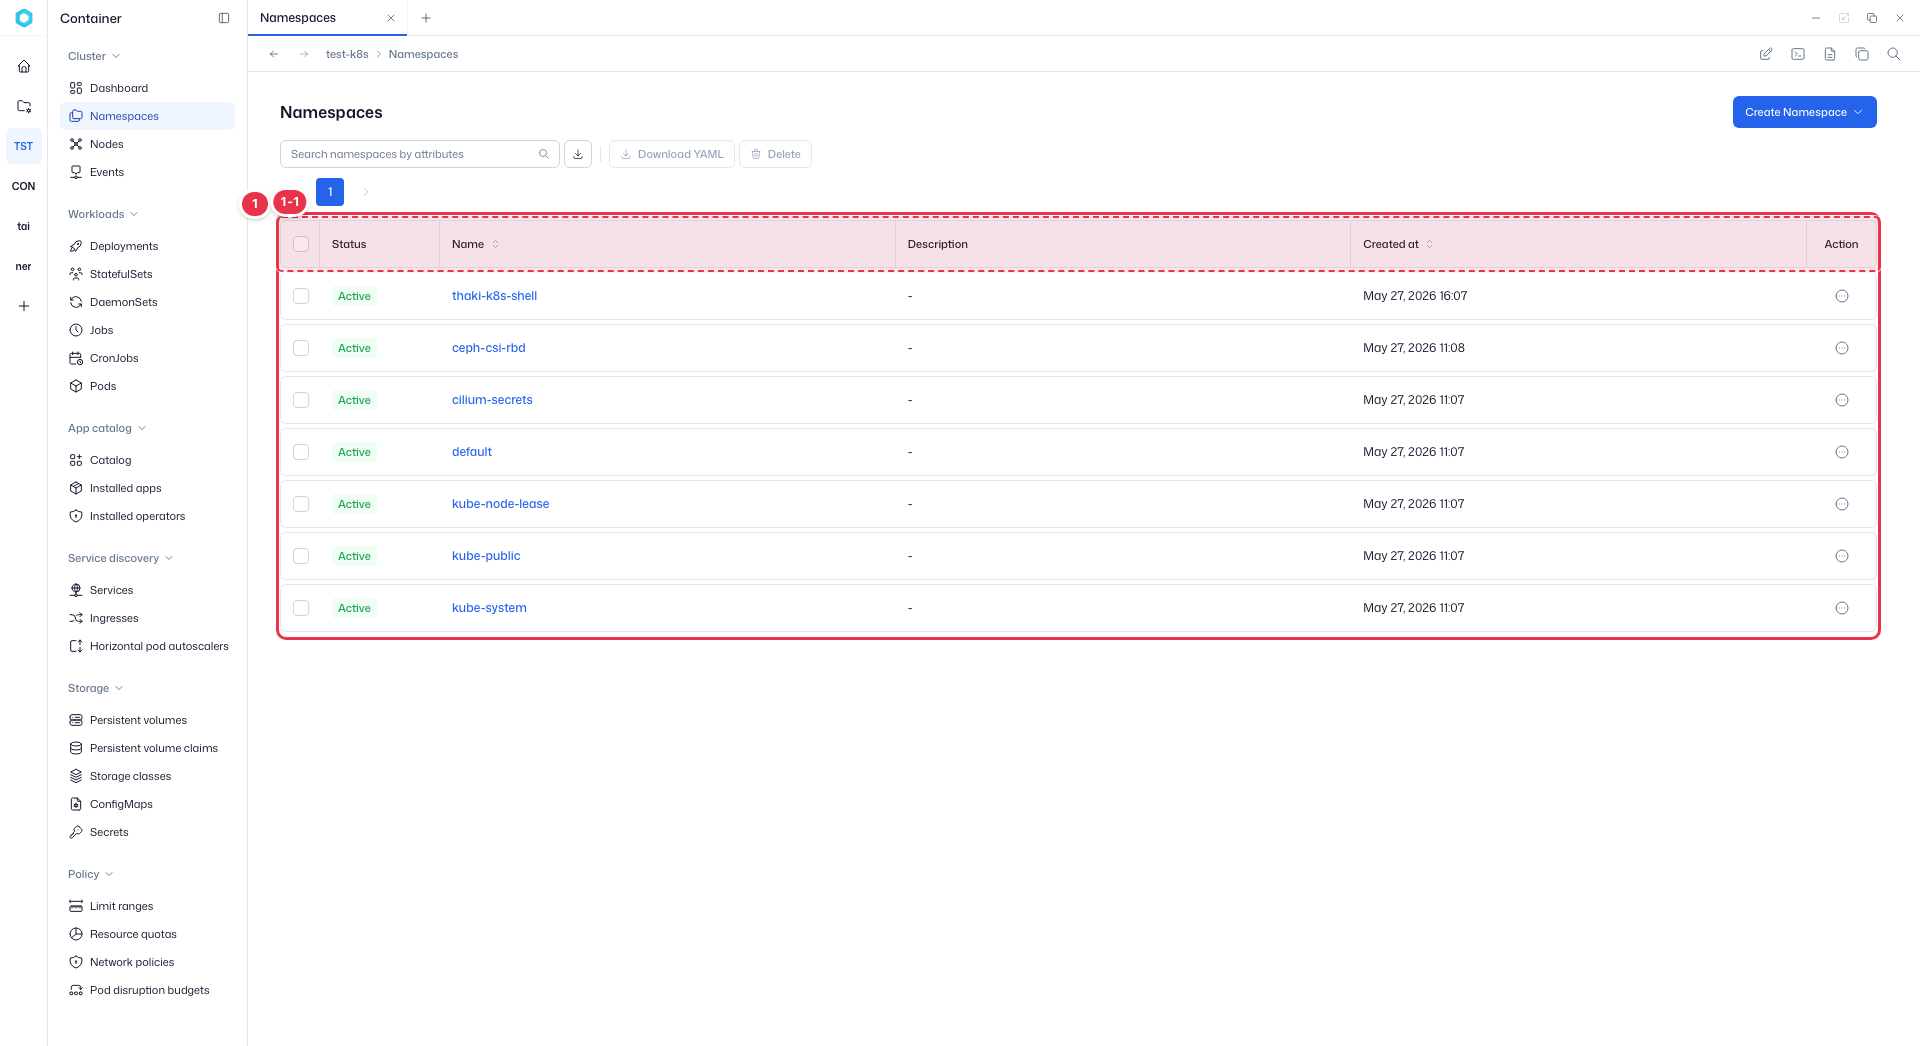Open Pods in sidebar
The image size is (1920, 1046).
pos(147,386)
